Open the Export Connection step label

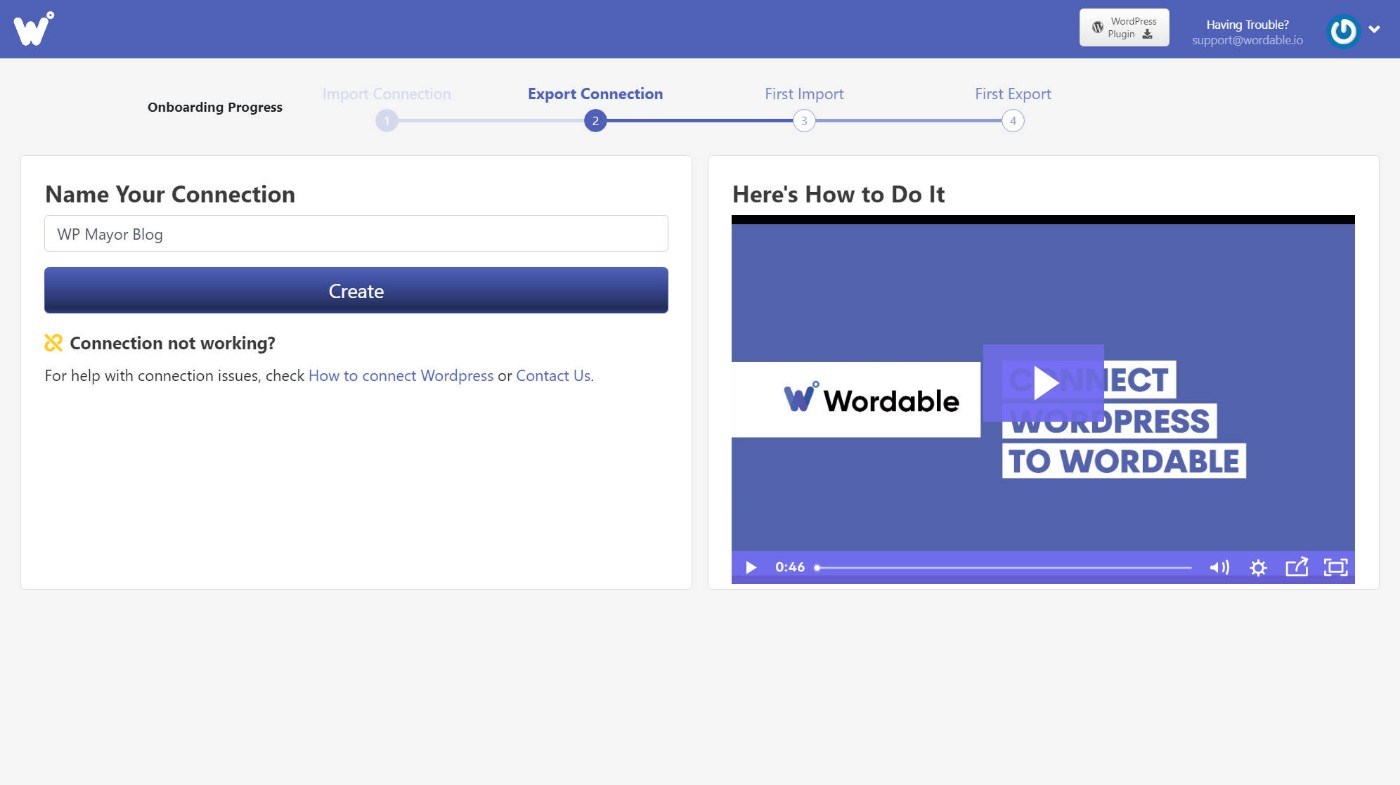point(595,94)
